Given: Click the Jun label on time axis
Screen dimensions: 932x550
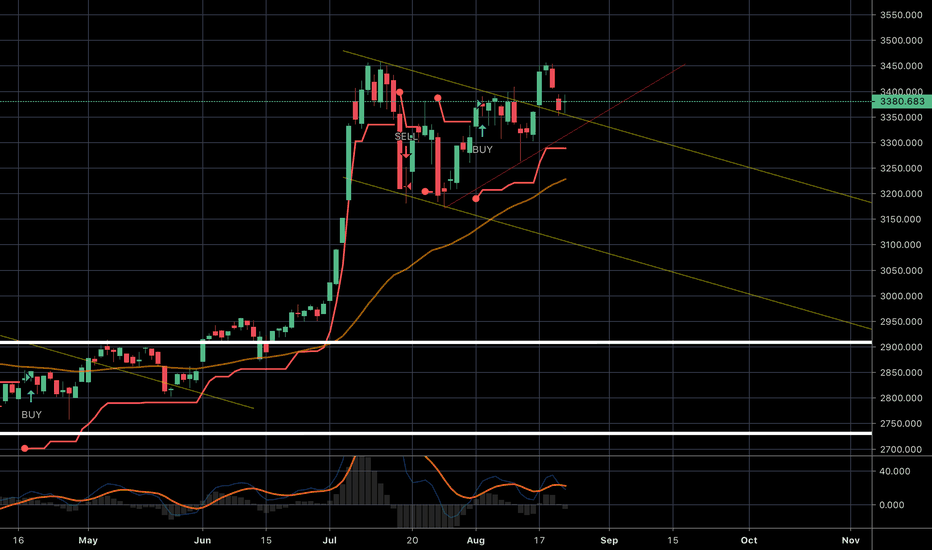Looking at the screenshot, I should pos(203,540).
